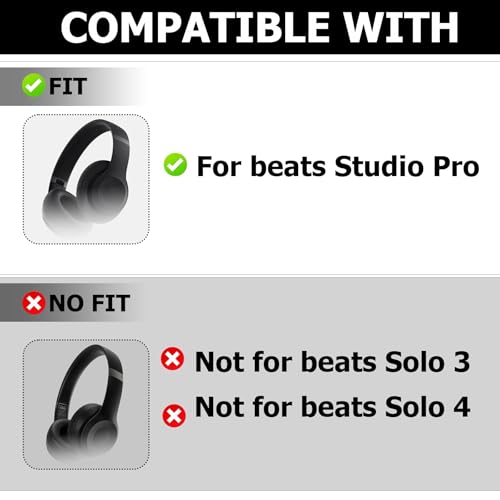Click the "Not for beats Solo 4" text
Image resolution: width=500 pixels, height=500 pixels.
coord(332,407)
